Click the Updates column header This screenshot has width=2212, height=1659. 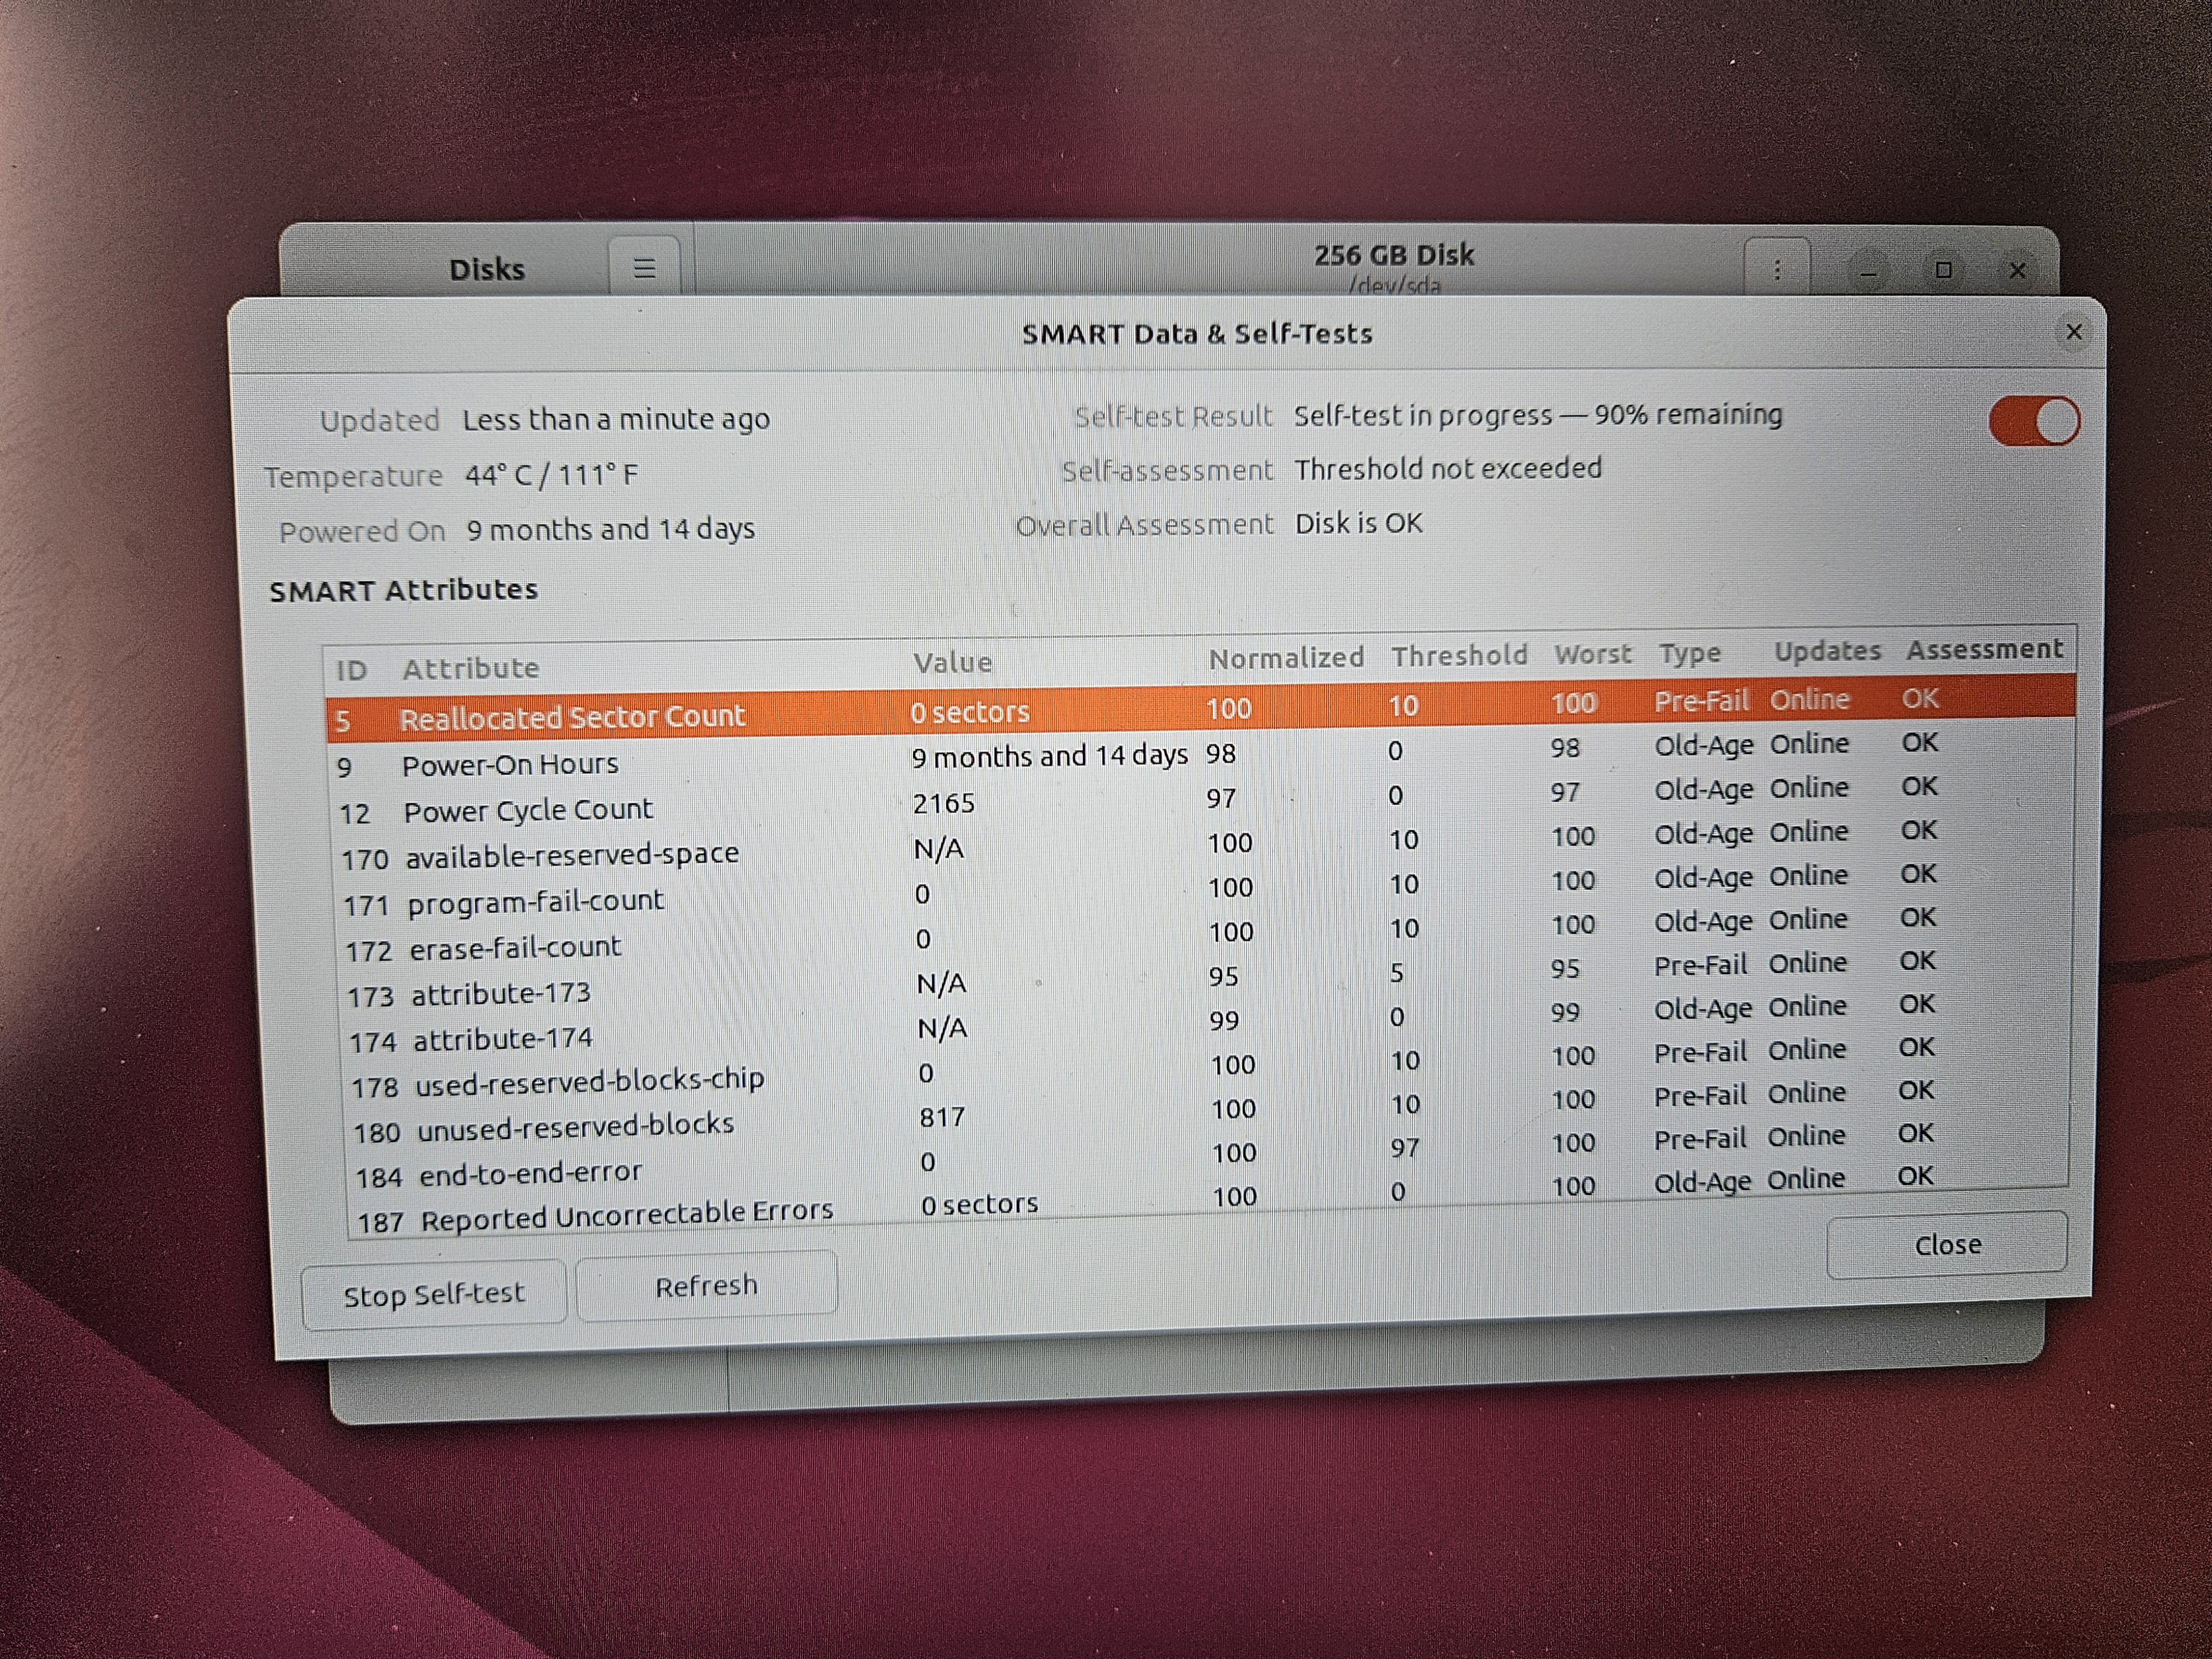(x=1827, y=651)
